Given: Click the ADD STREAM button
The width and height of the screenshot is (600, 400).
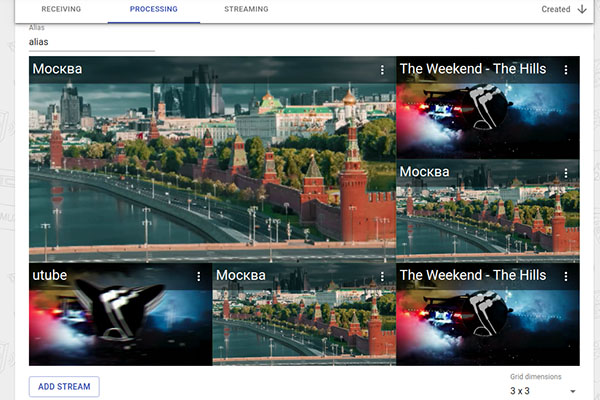Looking at the screenshot, I should 64,387.
